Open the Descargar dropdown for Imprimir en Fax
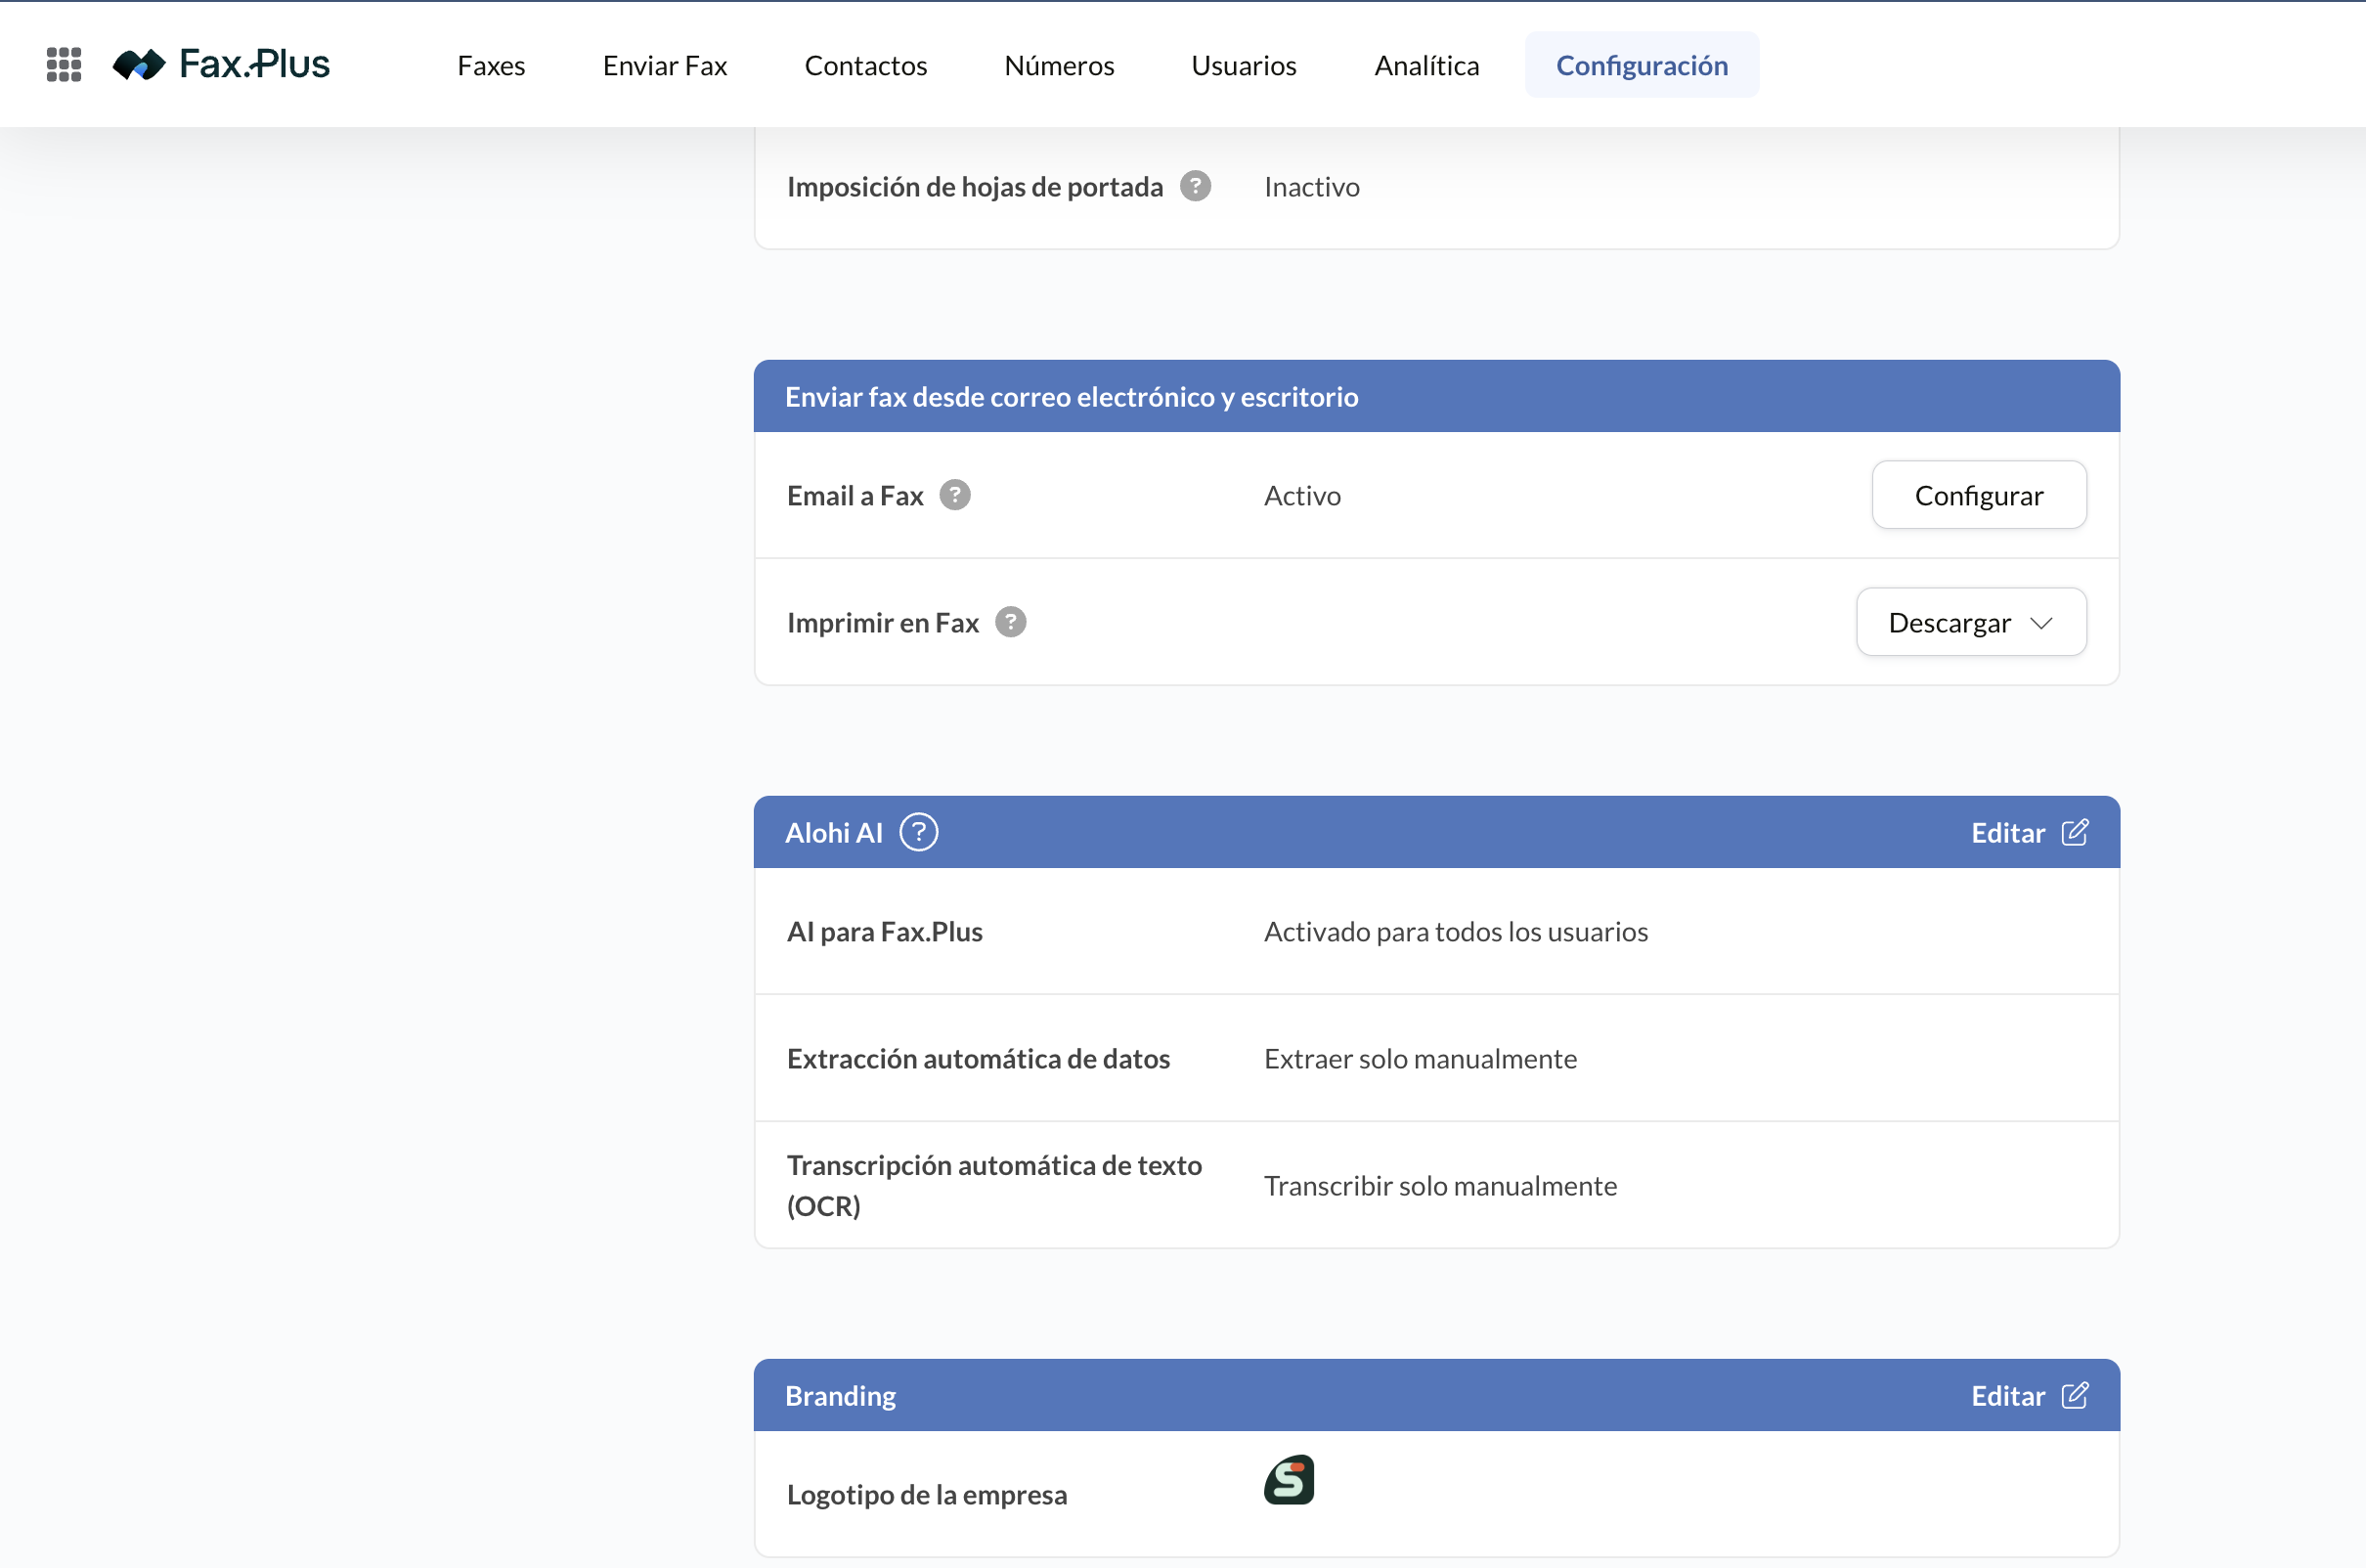 (x=1971, y=622)
